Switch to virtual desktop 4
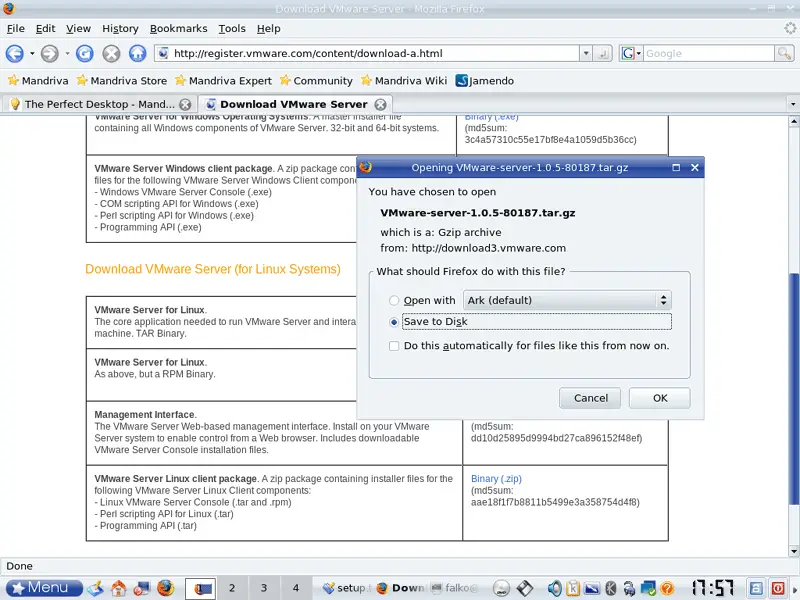Screen dimensions: 800x600 point(295,588)
